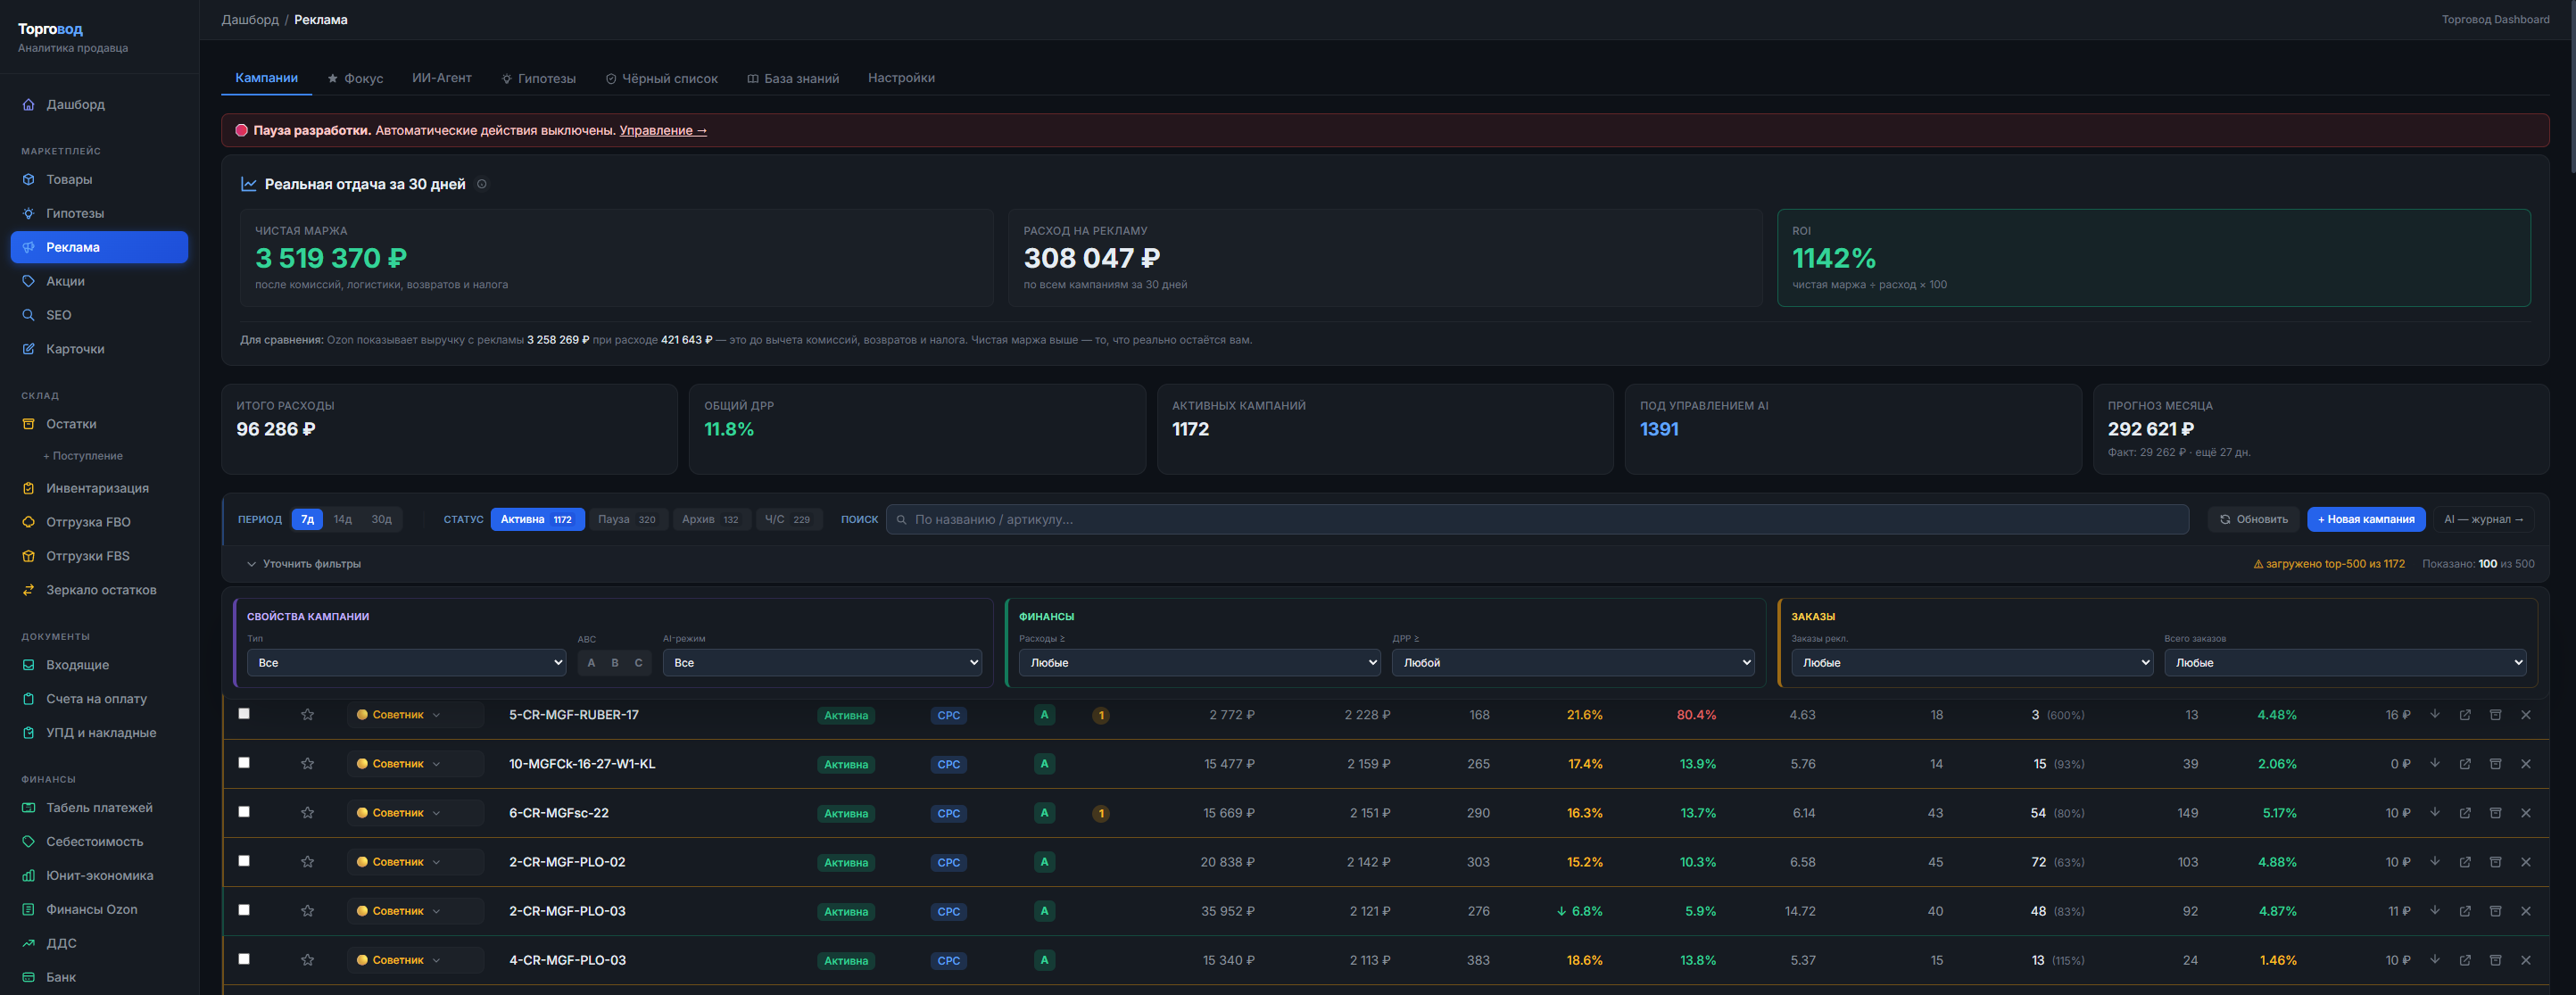Viewport: 2576px width, 995px height.
Task: Click the Новая кампания button
Action: (2365, 519)
